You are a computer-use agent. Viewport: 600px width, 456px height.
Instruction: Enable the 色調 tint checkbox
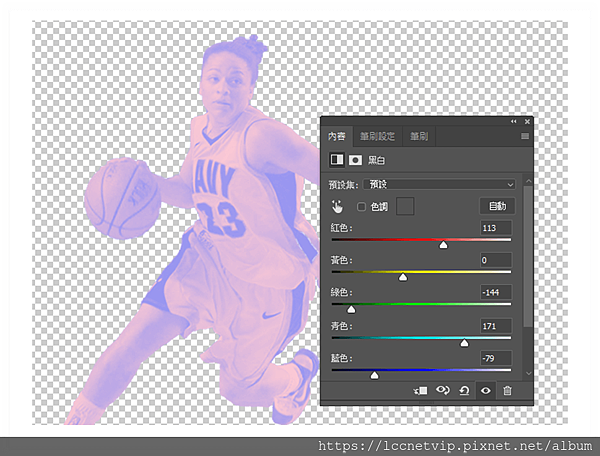pos(361,207)
